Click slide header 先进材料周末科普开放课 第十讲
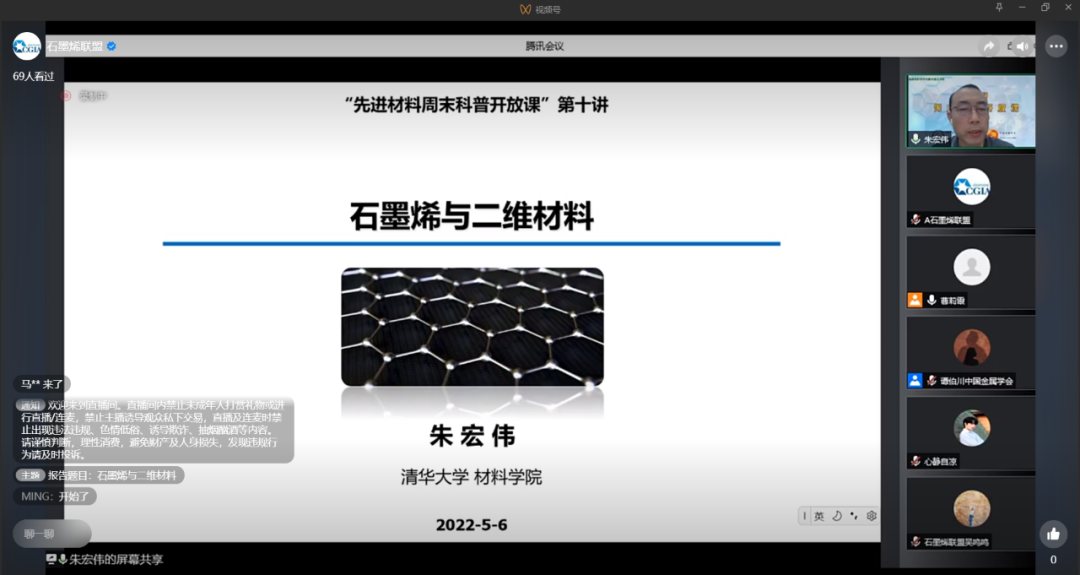Viewport: 1080px width, 575px height. pyautogui.click(x=477, y=105)
